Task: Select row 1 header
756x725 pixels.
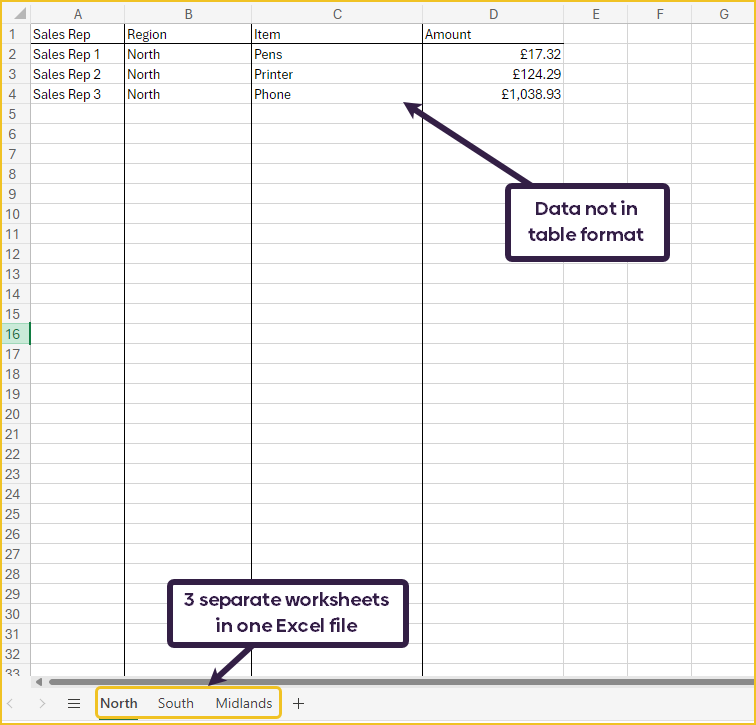Action: (x=15, y=34)
